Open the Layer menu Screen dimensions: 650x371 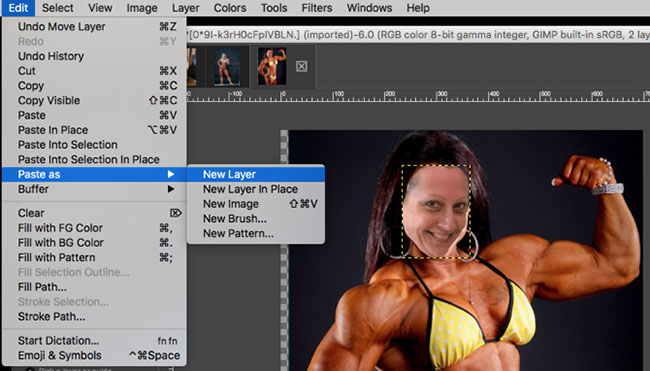pos(185,8)
